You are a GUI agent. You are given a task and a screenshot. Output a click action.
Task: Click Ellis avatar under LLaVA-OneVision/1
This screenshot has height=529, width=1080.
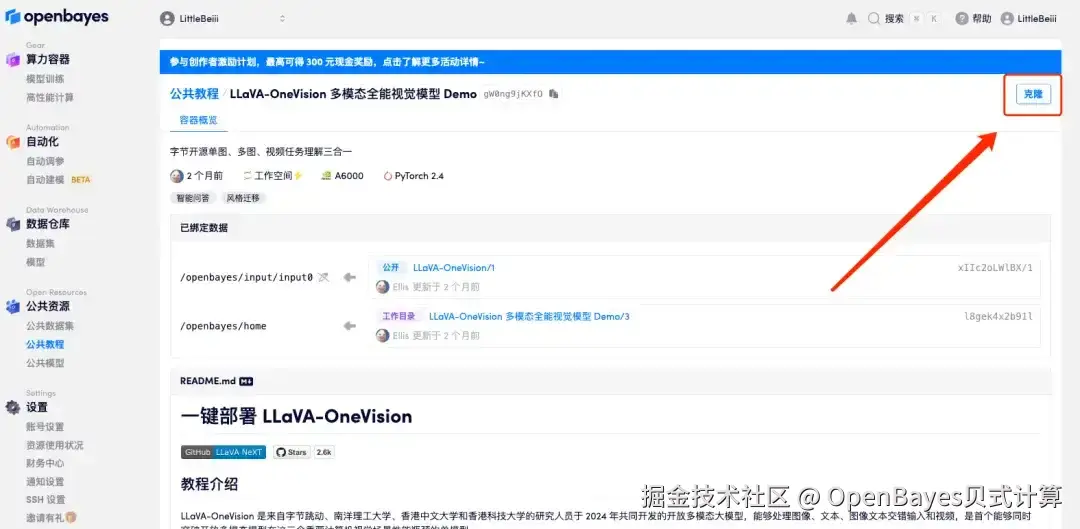(x=382, y=287)
